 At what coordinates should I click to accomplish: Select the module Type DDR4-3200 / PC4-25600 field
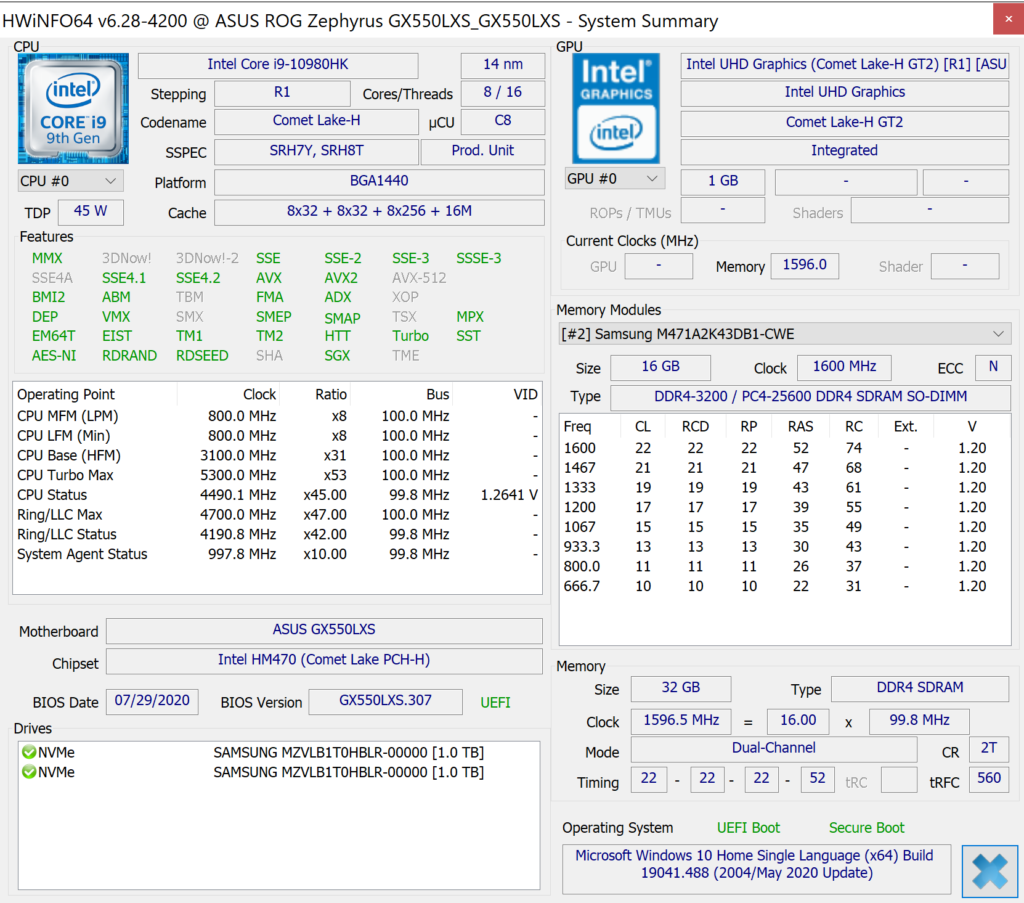point(810,397)
